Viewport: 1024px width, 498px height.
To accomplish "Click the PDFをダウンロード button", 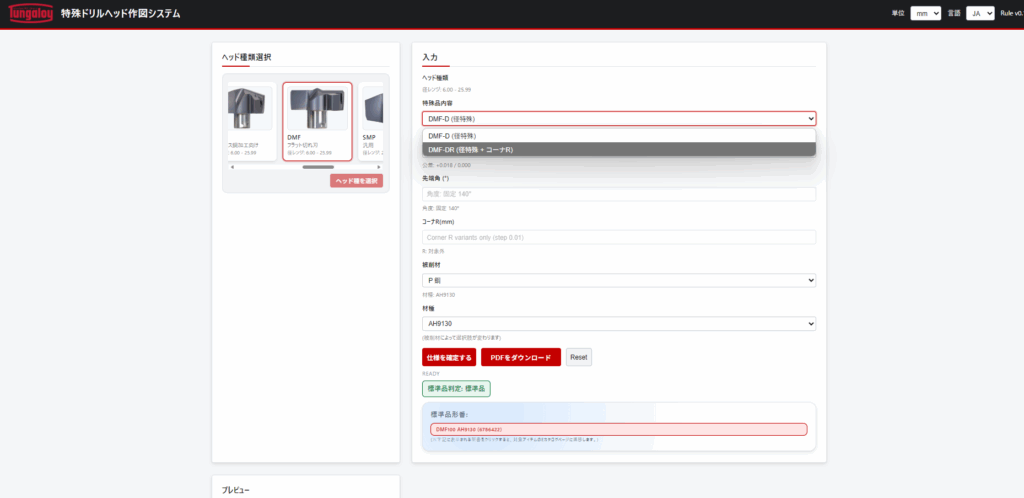I will pyautogui.click(x=520, y=357).
